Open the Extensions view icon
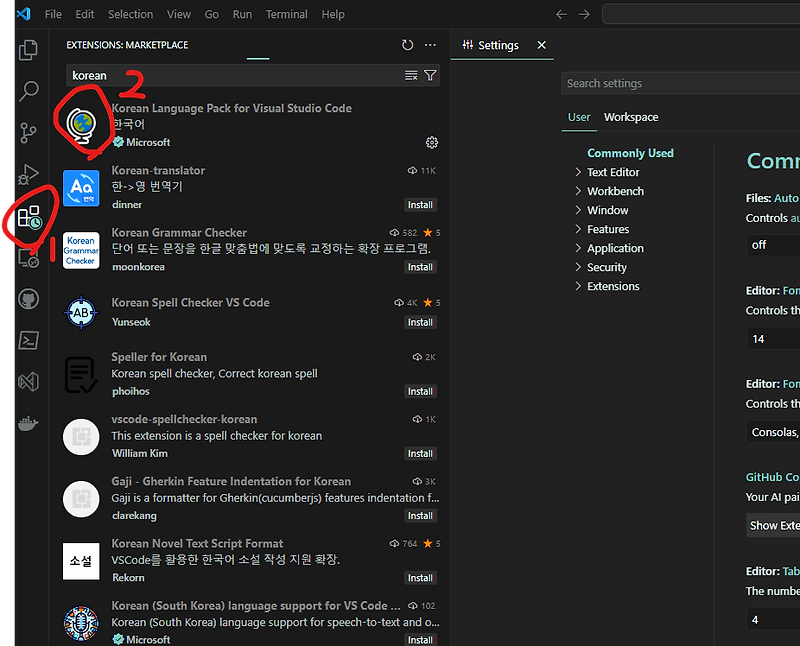 (29, 217)
